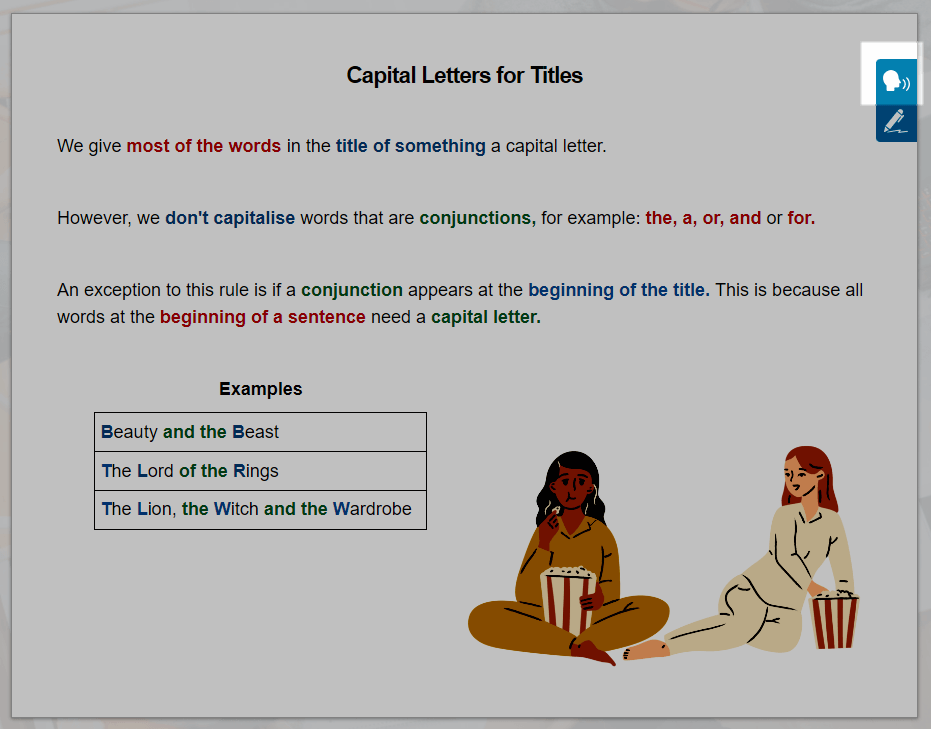Click the red word 'for.'
The image size is (931, 729).
(801, 218)
